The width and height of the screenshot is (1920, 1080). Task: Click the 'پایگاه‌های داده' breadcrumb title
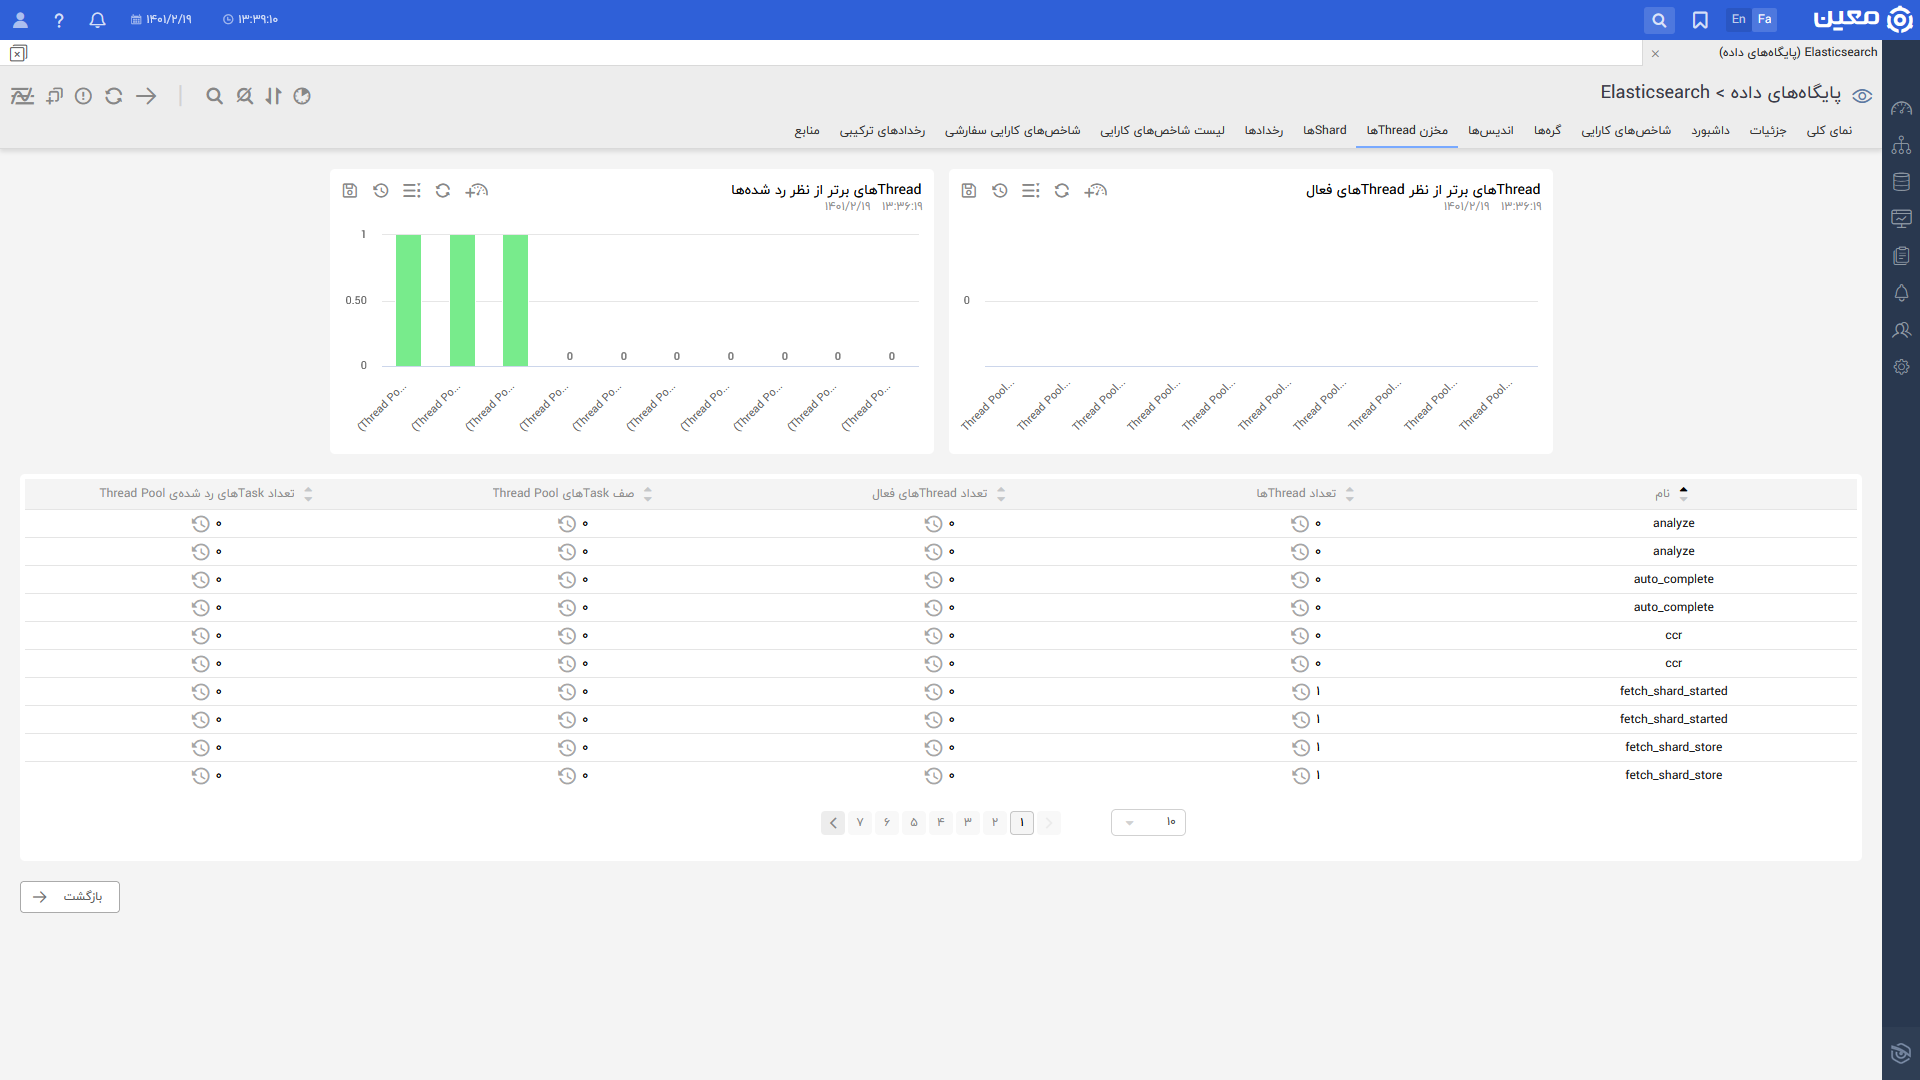[1786, 93]
